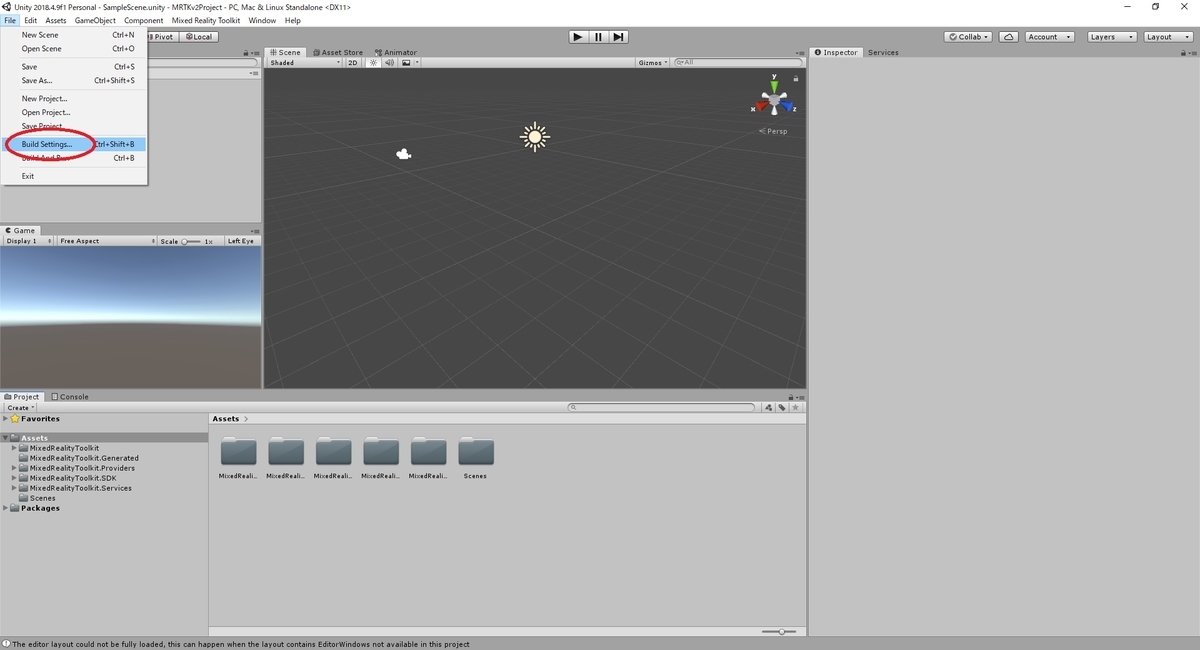Viewport: 1200px width, 650px height.
Task: Open the Display 1 dropdown in Game view
Action: (x=27, y=241)
